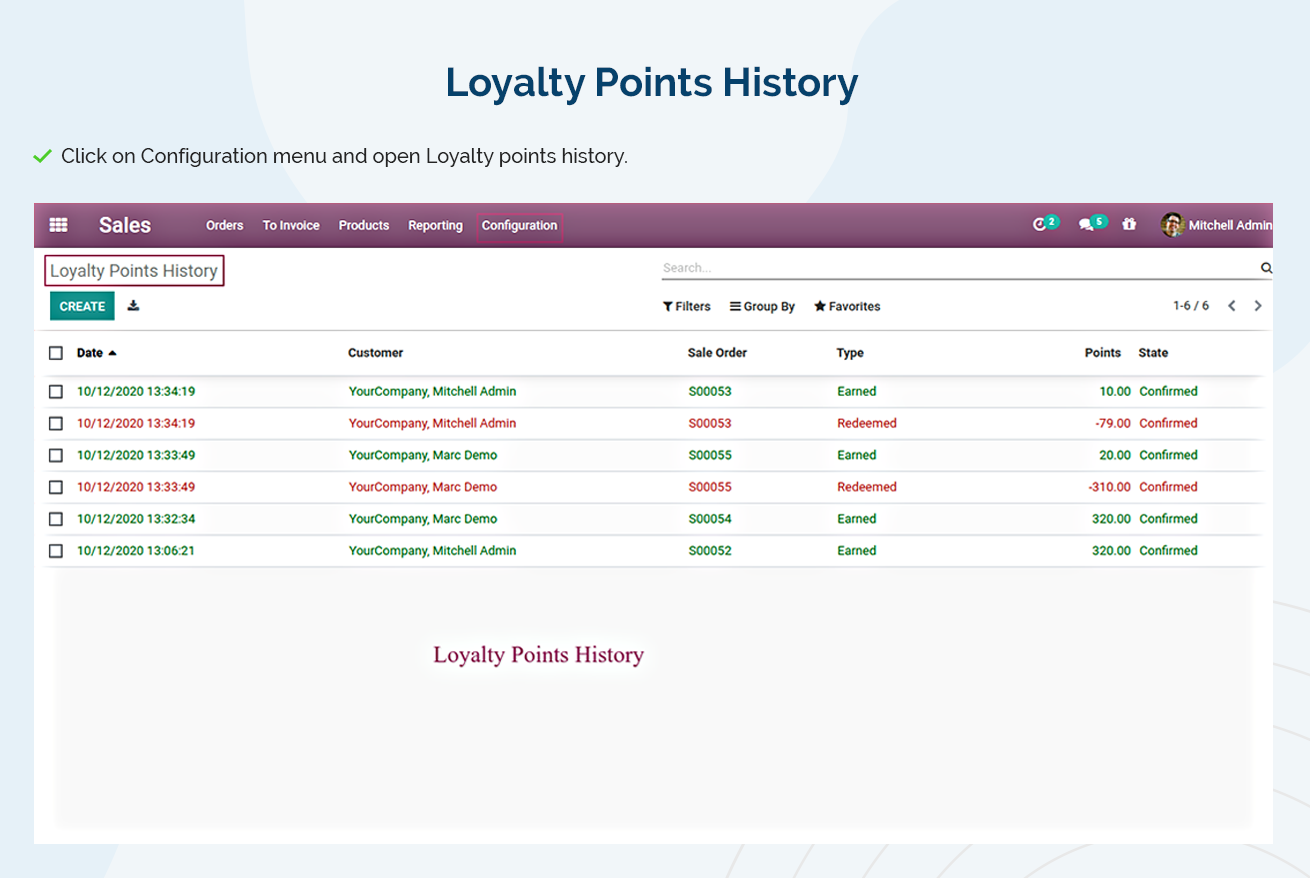Open the activities clock icon with badge 2

click(1045, 224)
